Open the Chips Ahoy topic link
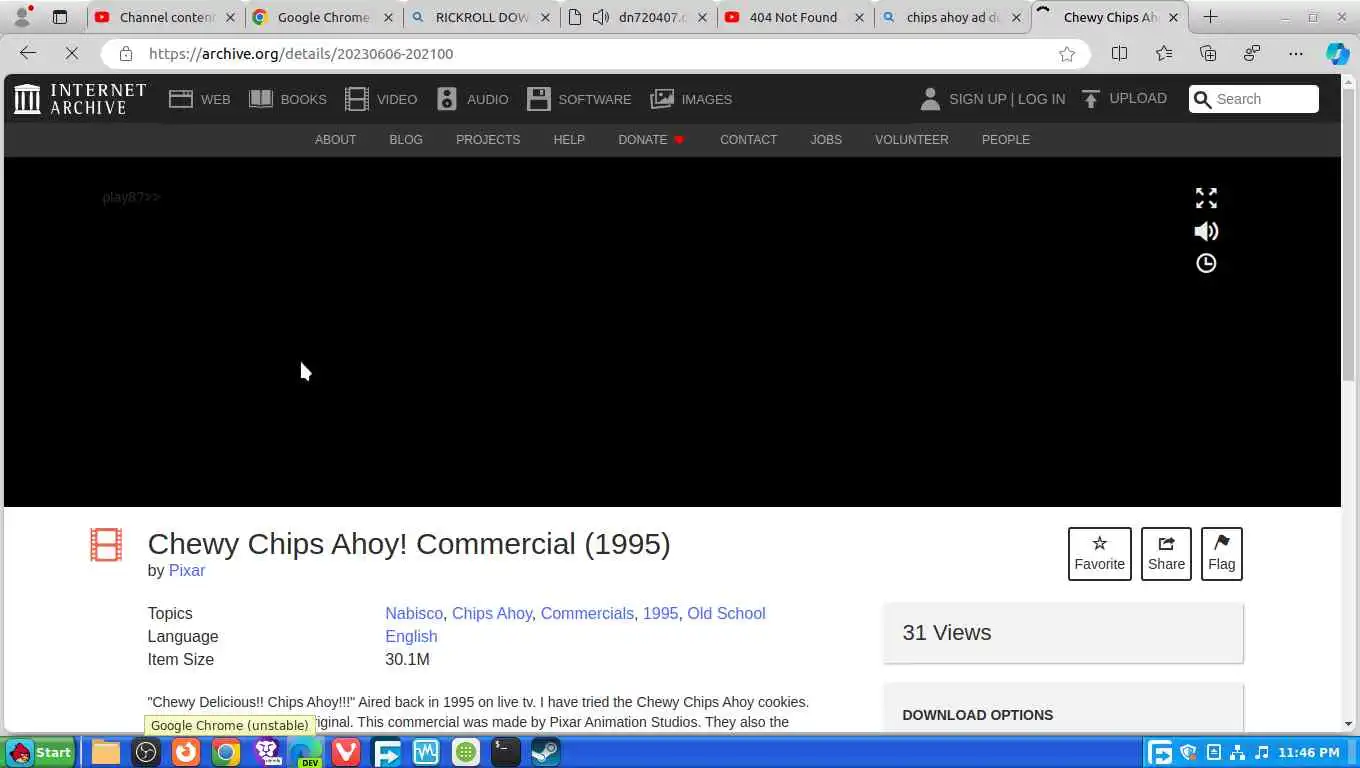1360x768 pixels. (492, 613)
